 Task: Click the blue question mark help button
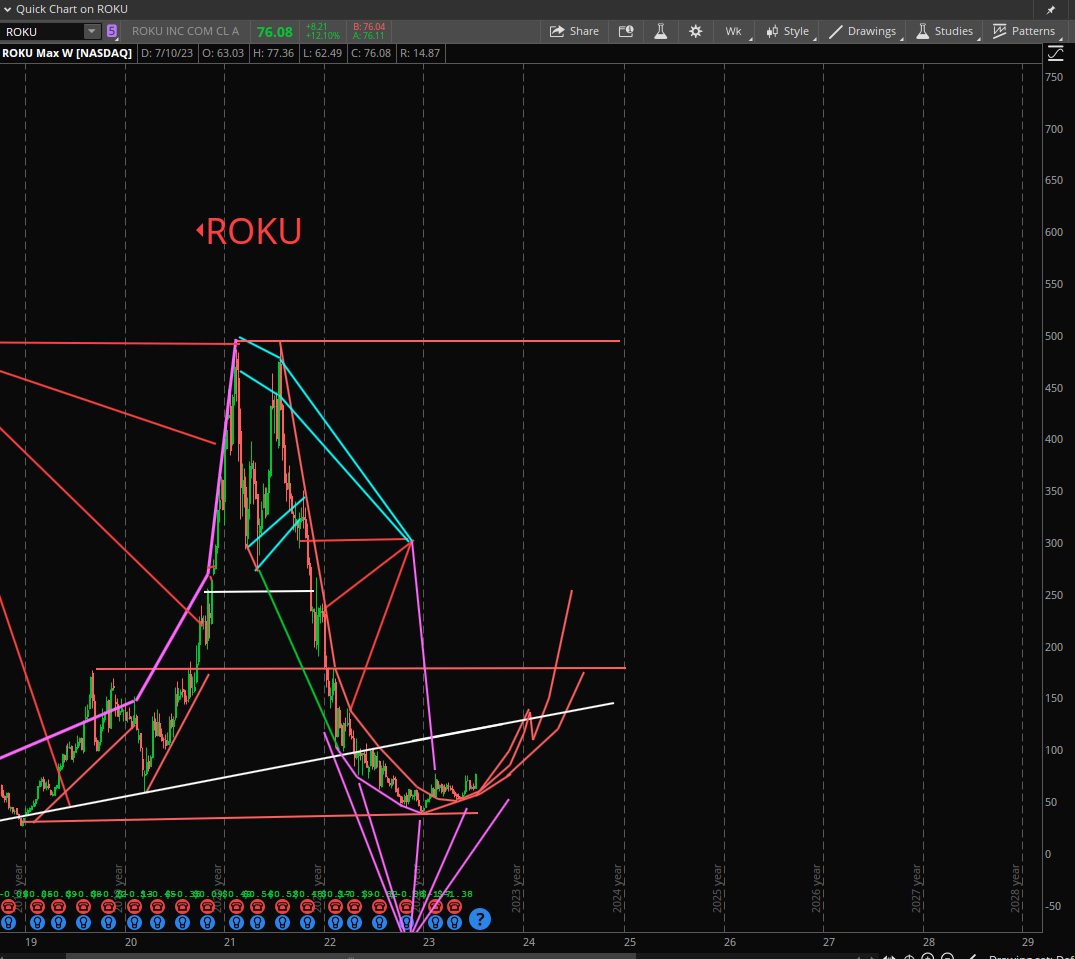click(479, 919)
